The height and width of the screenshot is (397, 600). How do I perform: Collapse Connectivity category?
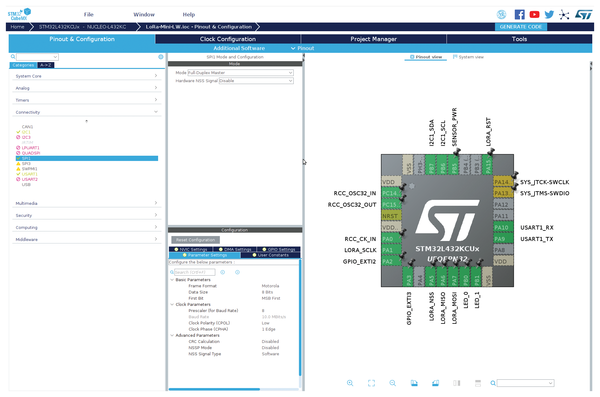[86, 112]
